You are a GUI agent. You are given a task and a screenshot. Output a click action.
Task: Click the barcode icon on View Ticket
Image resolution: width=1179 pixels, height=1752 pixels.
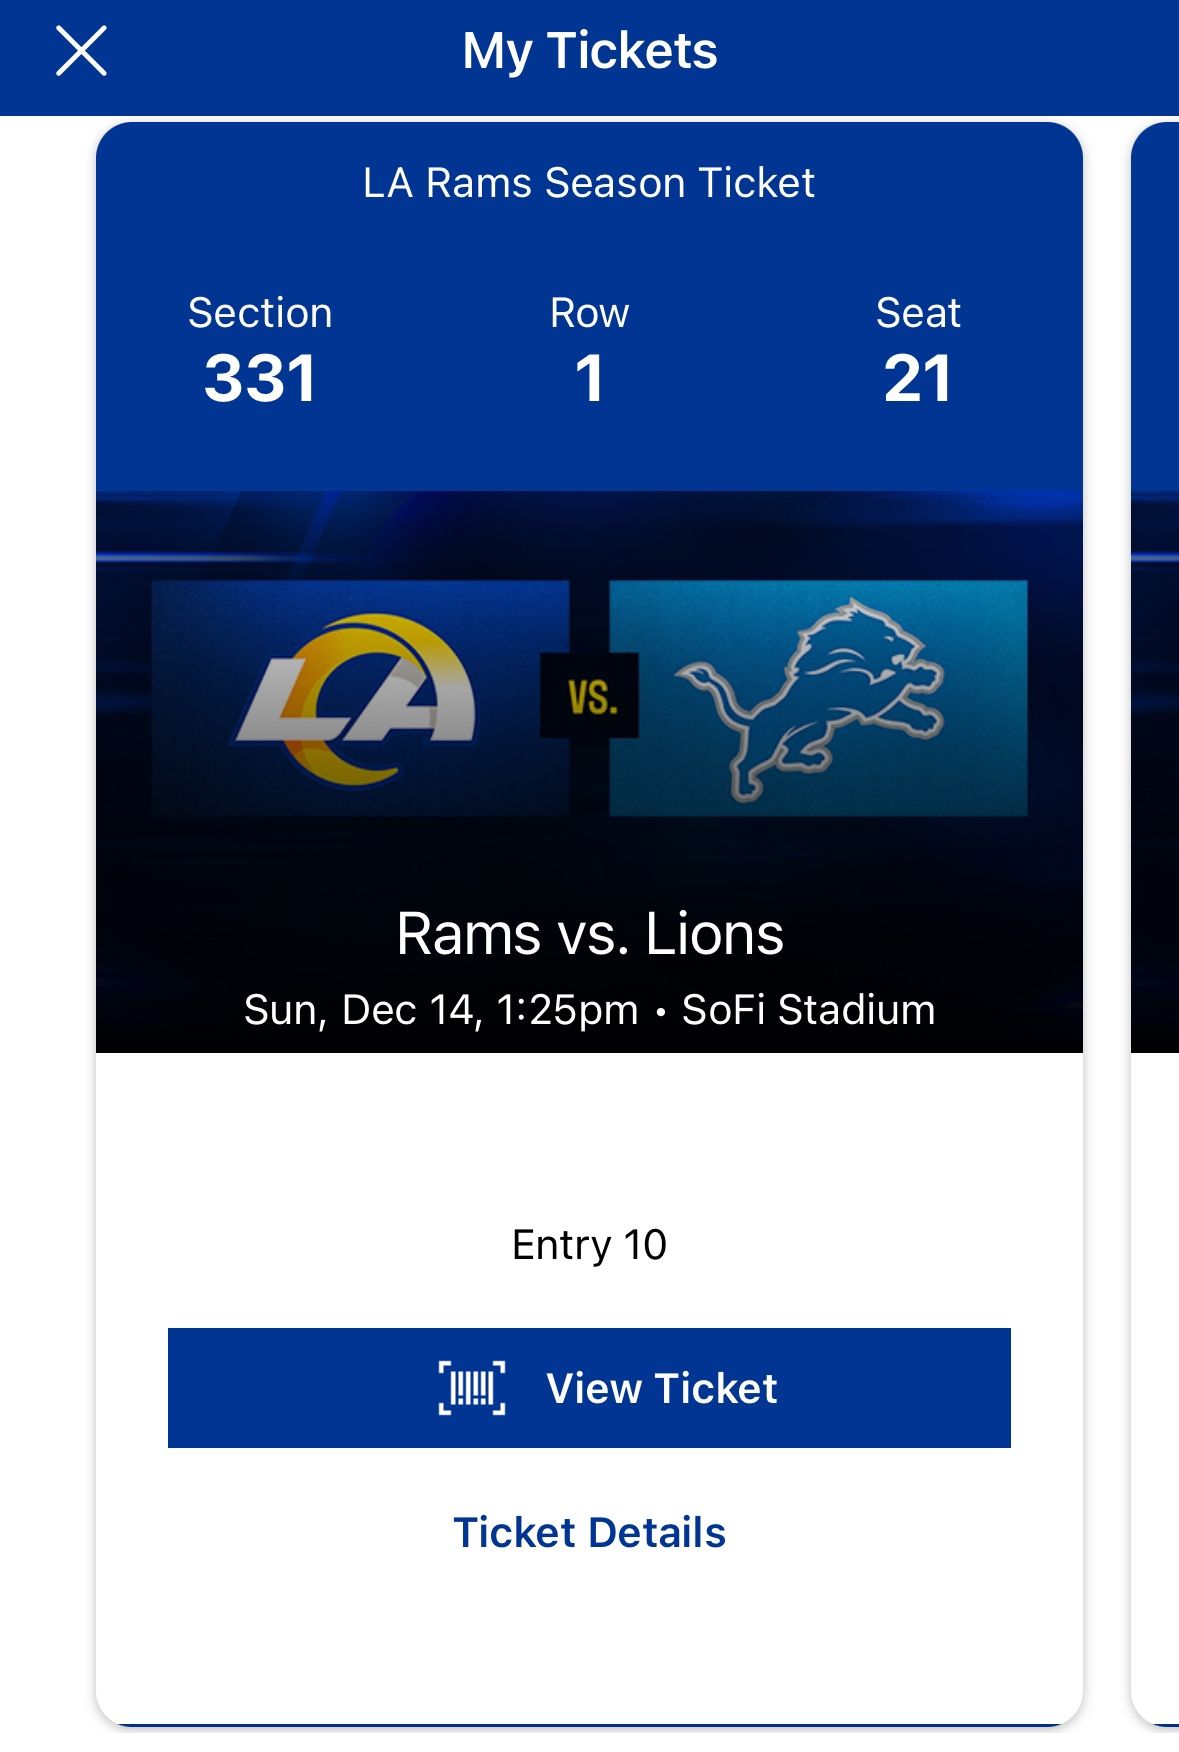pyautogui.click(x=470, y=1387)
